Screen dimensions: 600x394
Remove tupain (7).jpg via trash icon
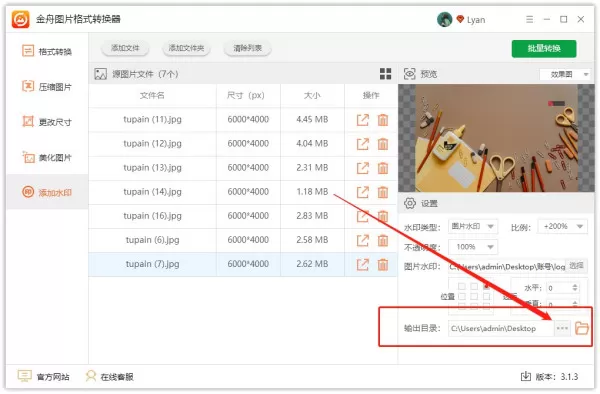(383, 264)
